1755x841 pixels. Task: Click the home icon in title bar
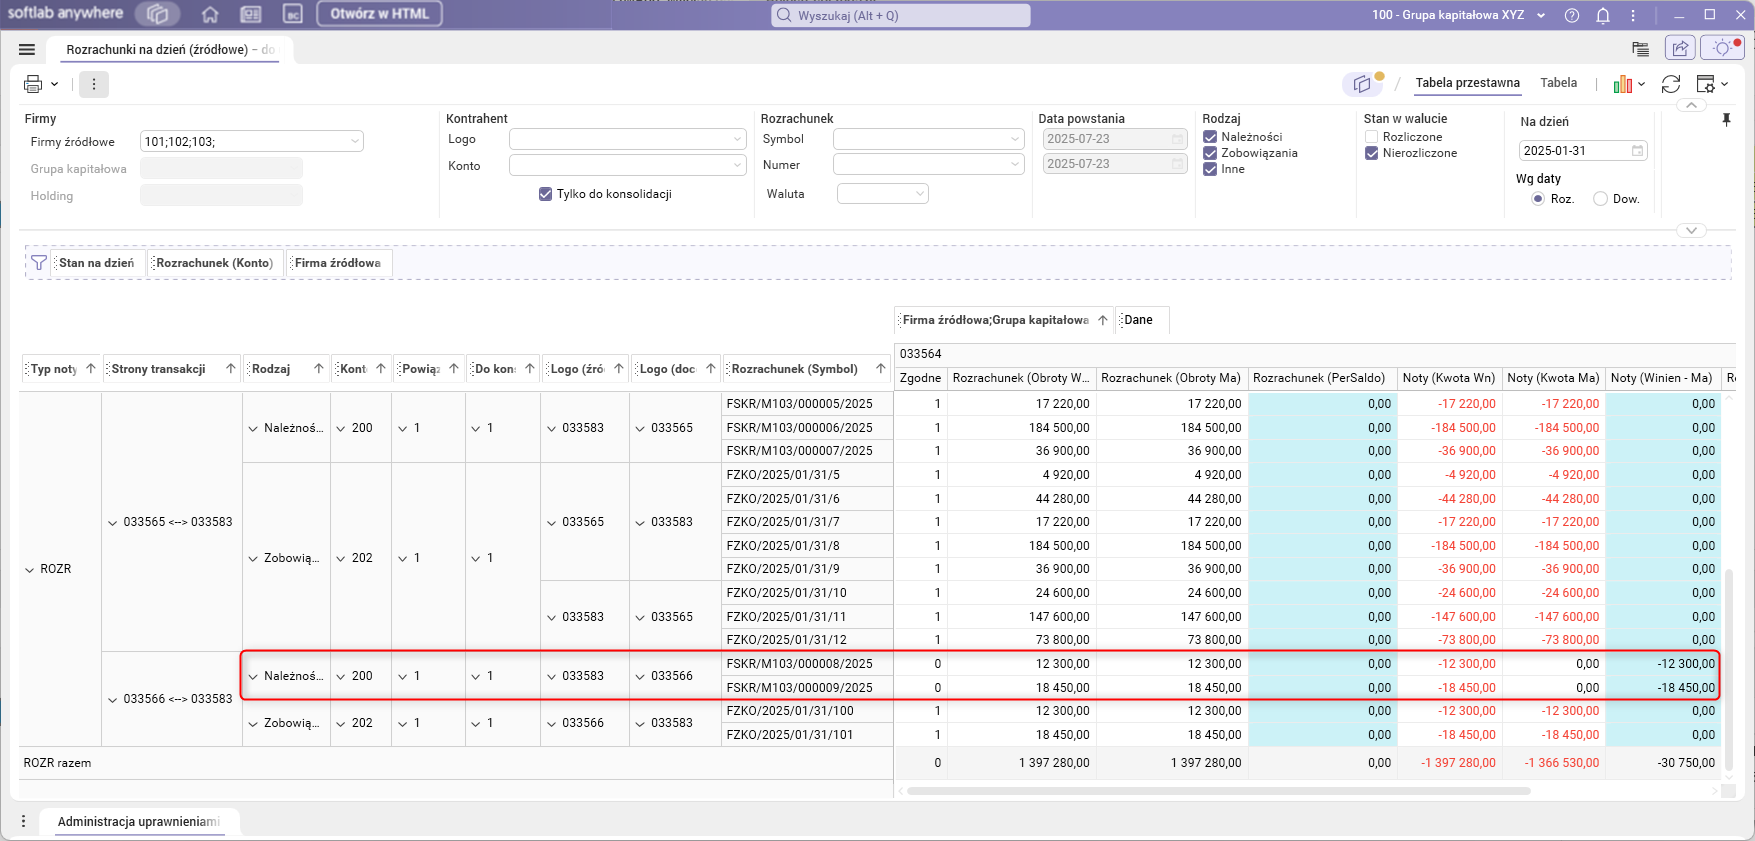click(210, 15)
